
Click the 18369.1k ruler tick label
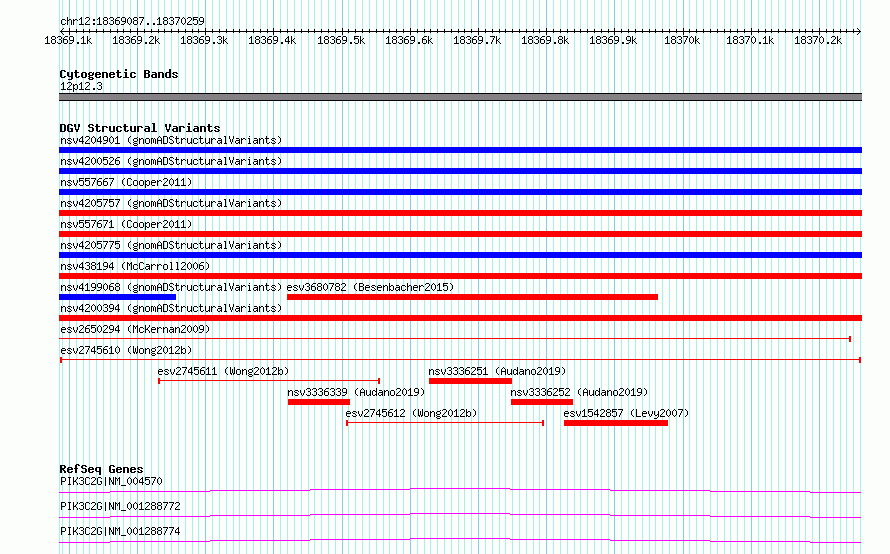[68, 41]
